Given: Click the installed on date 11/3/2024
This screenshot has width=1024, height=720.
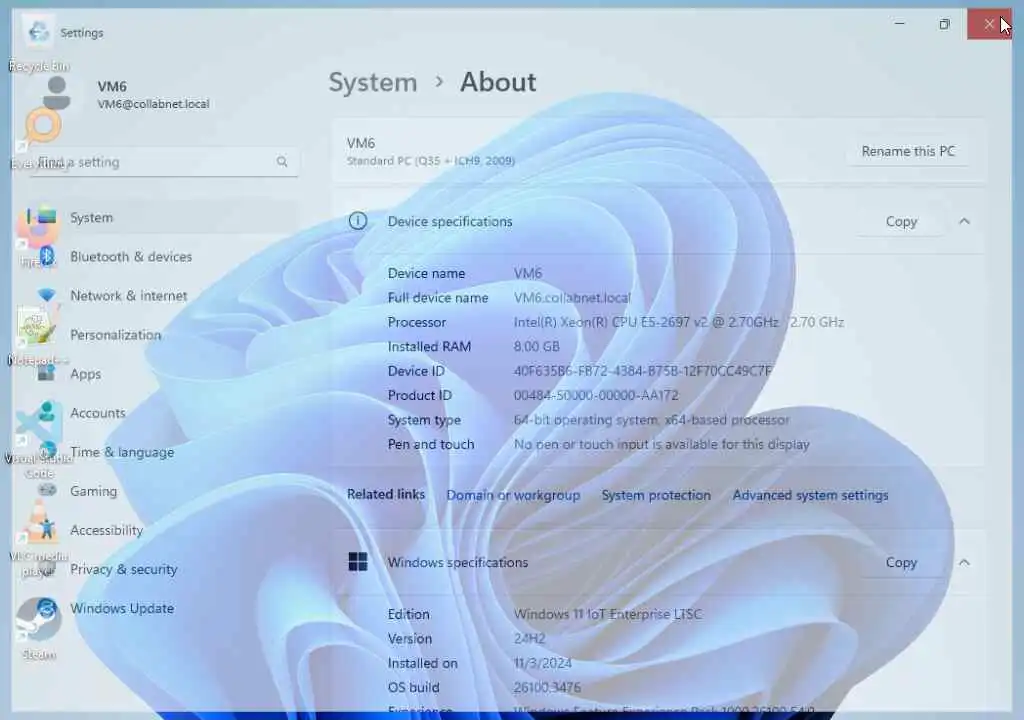Looking at the screenshot, I should click(x=543, y=663).
